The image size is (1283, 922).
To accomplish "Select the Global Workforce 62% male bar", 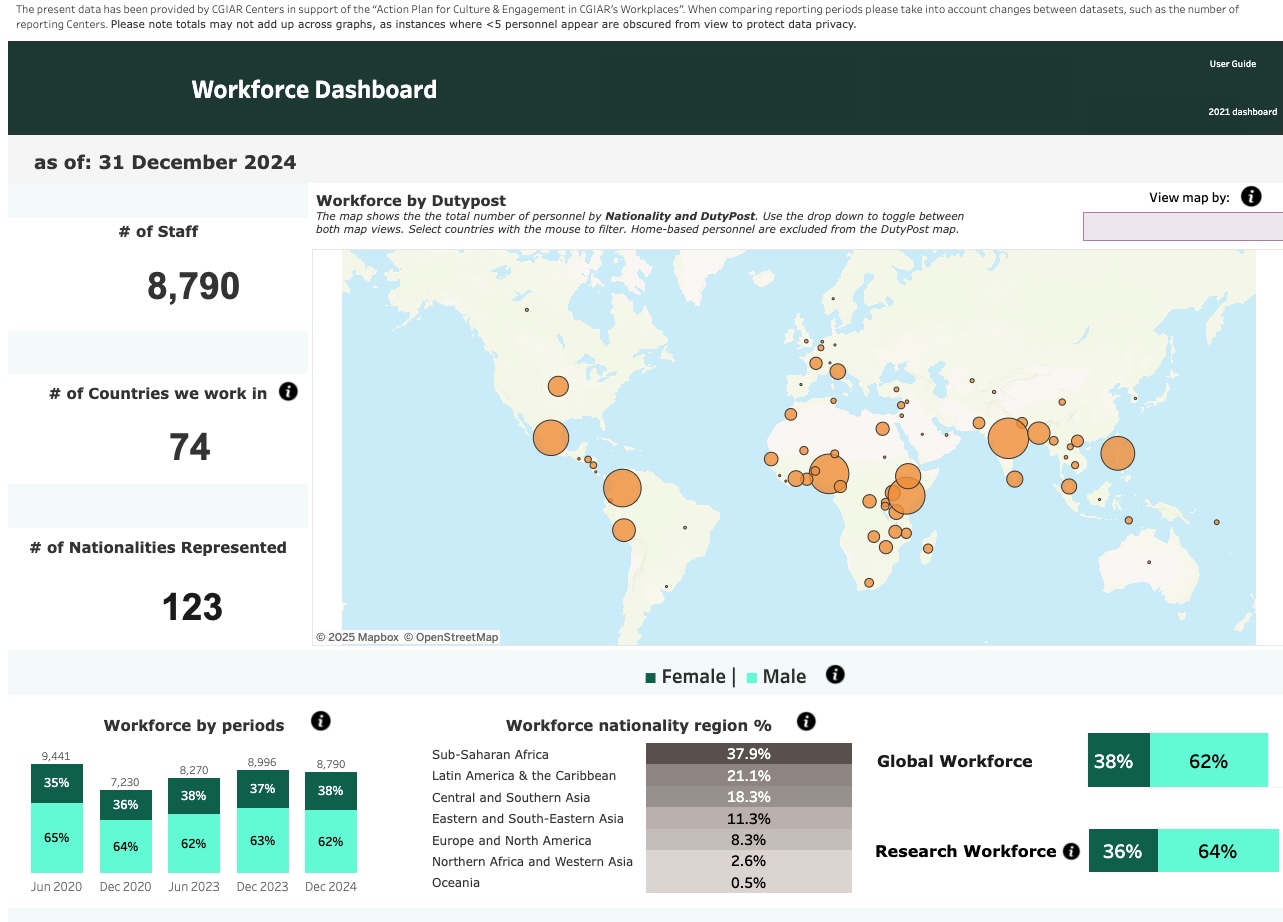I will coord(1208,761).
